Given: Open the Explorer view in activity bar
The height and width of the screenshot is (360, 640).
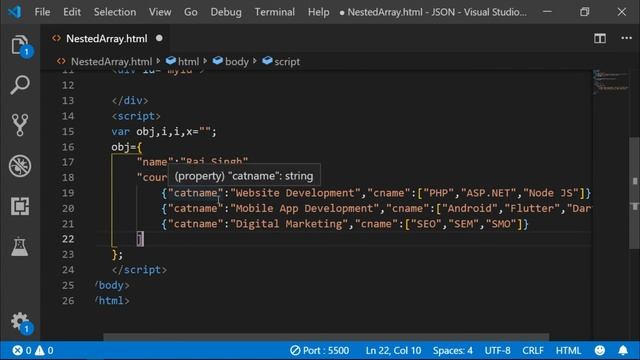Looking at the screenshot, I should (20, 45).
